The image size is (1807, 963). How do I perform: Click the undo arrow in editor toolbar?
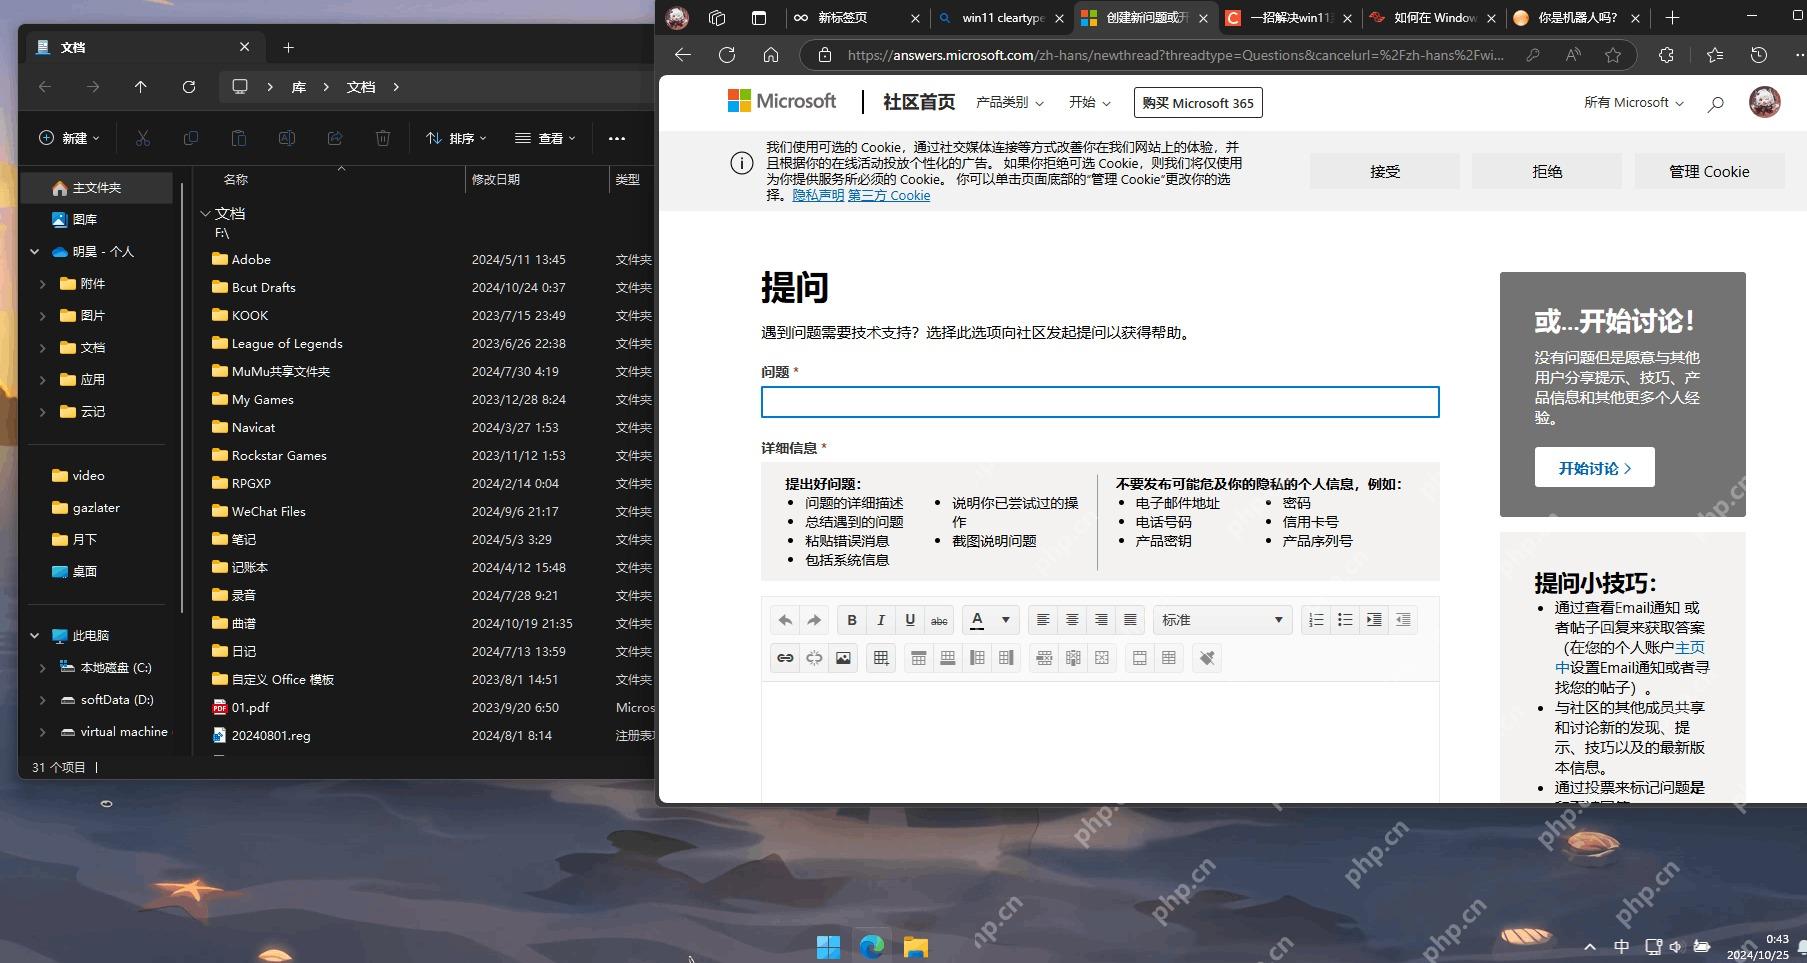pos(785,620)
